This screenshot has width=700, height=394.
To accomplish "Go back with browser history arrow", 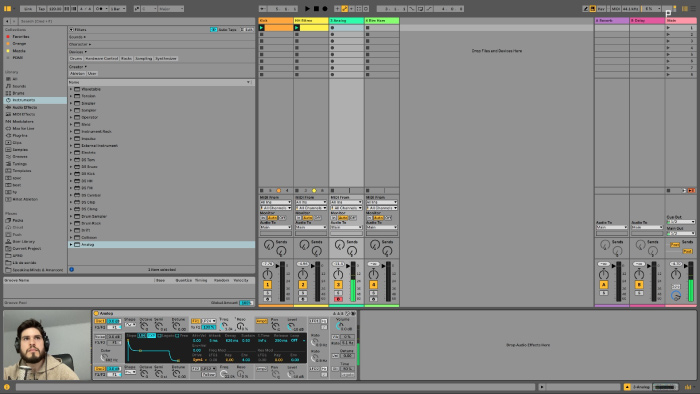I will click(7, 21).
